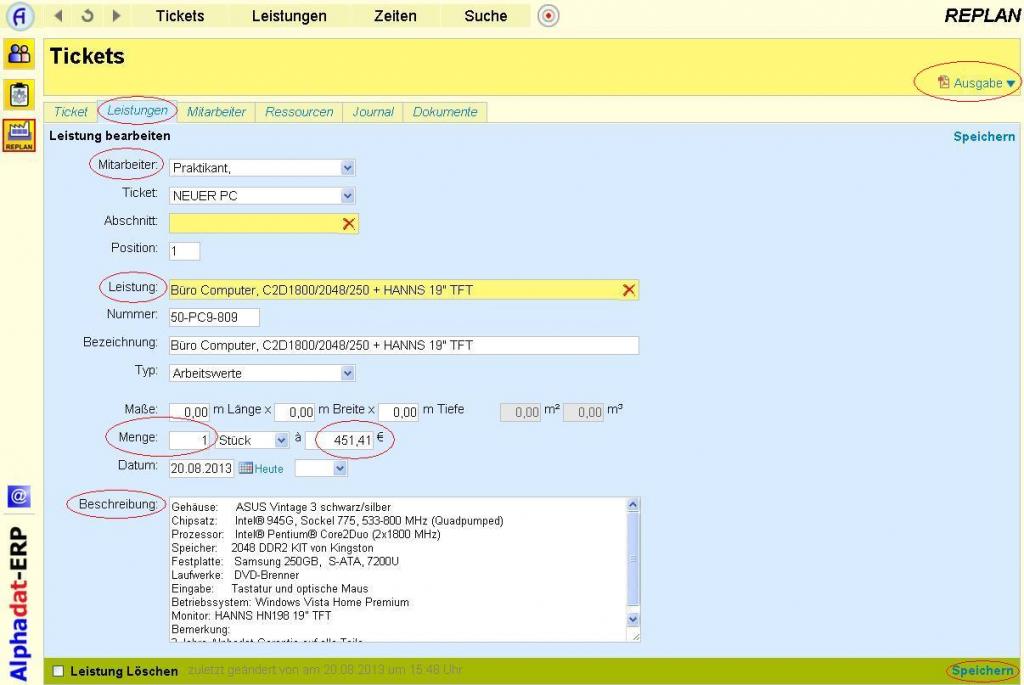Open the clipboard sidebar icon
This screenshot has width=1024, height=685.
(x=20, y=95)
